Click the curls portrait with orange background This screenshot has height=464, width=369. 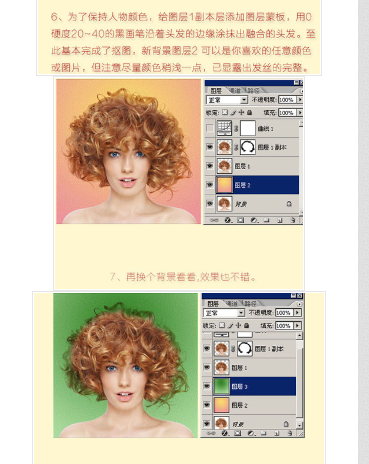coord(128,151)
